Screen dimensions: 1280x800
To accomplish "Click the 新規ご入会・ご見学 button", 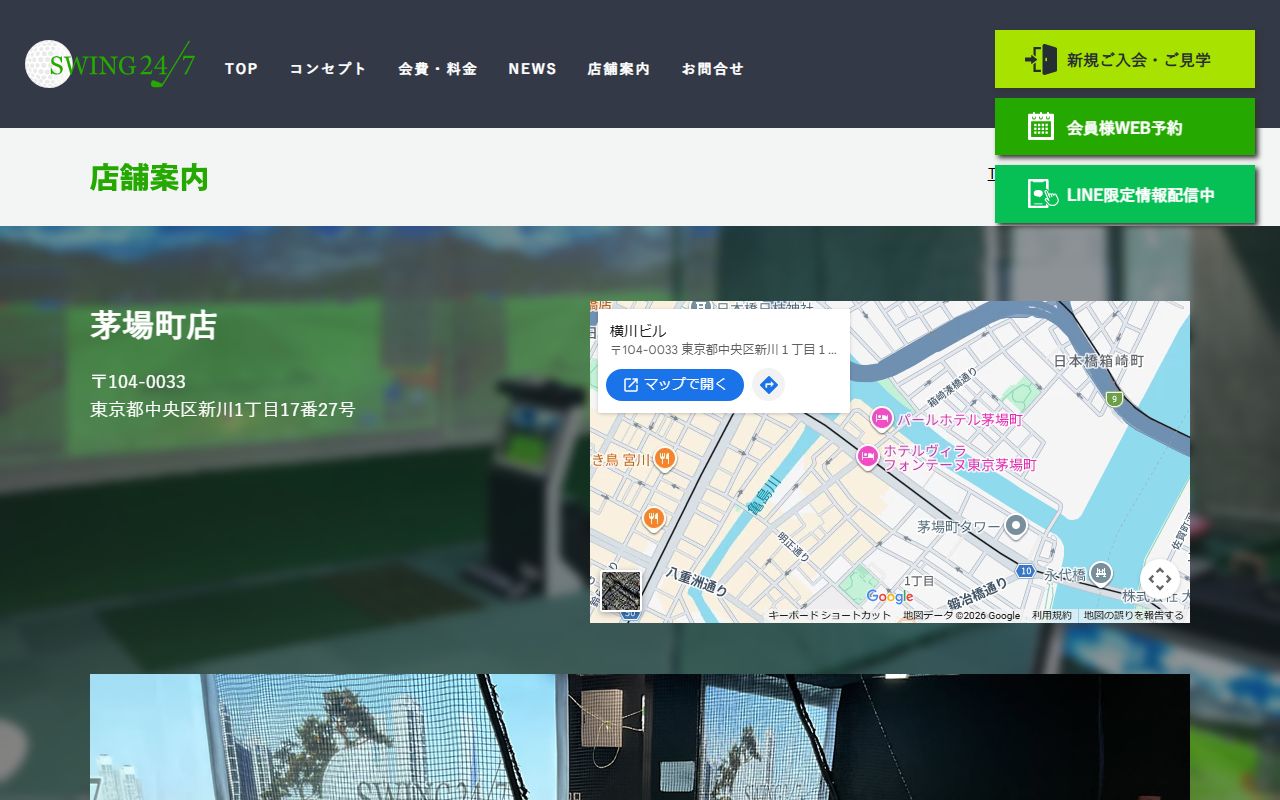I will pos(1125,59).
